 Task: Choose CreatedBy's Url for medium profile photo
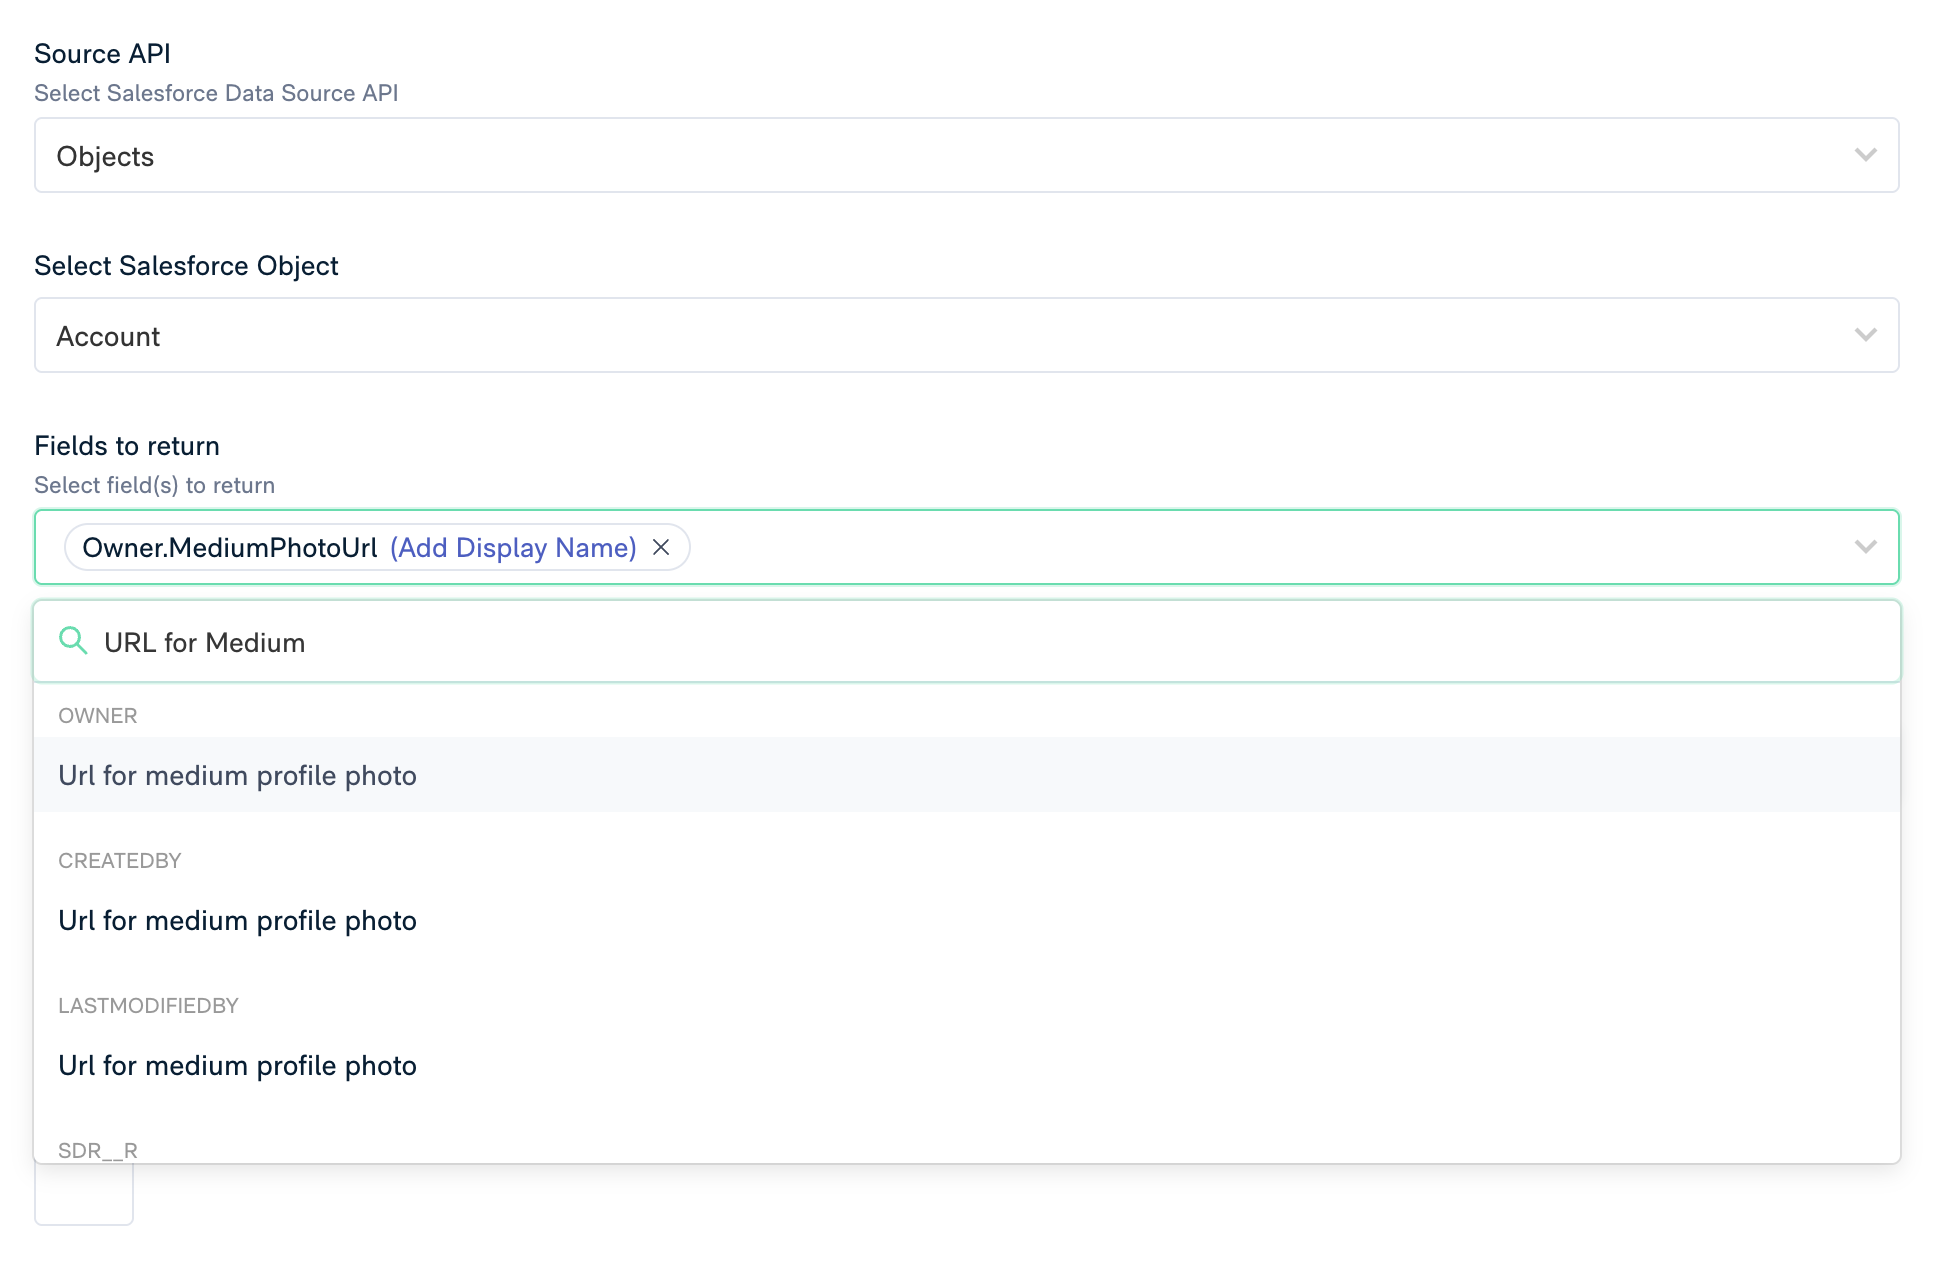tap(237, 920)
